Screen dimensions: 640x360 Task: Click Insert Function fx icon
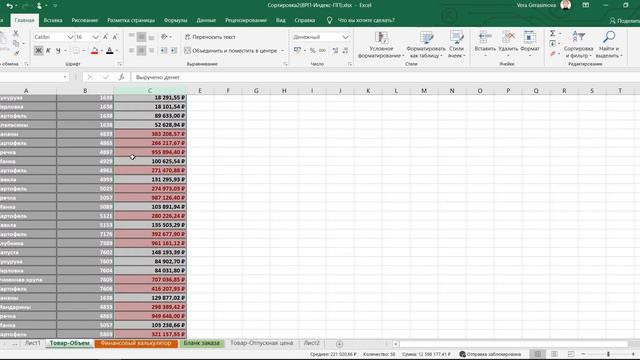pyautogui.click(x=121, y=77)
